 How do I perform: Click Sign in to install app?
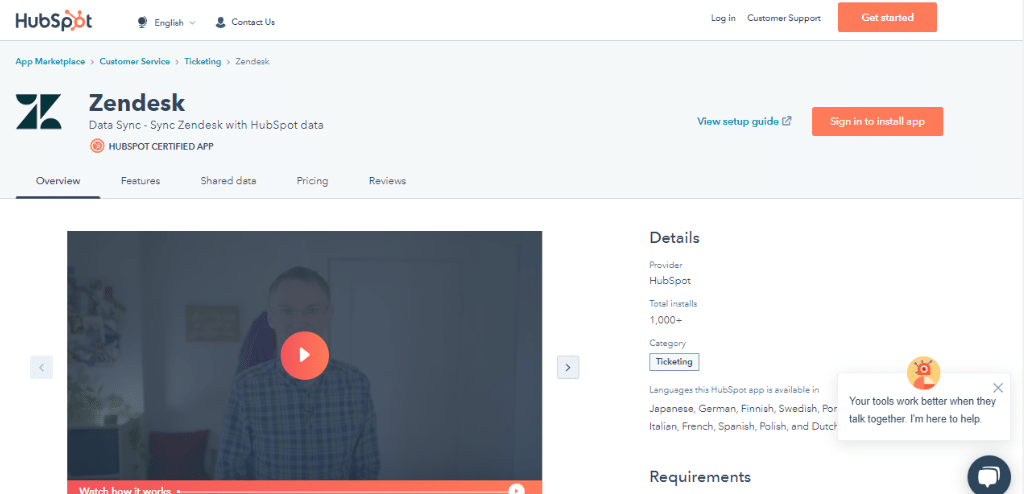[x=877, y=122]
